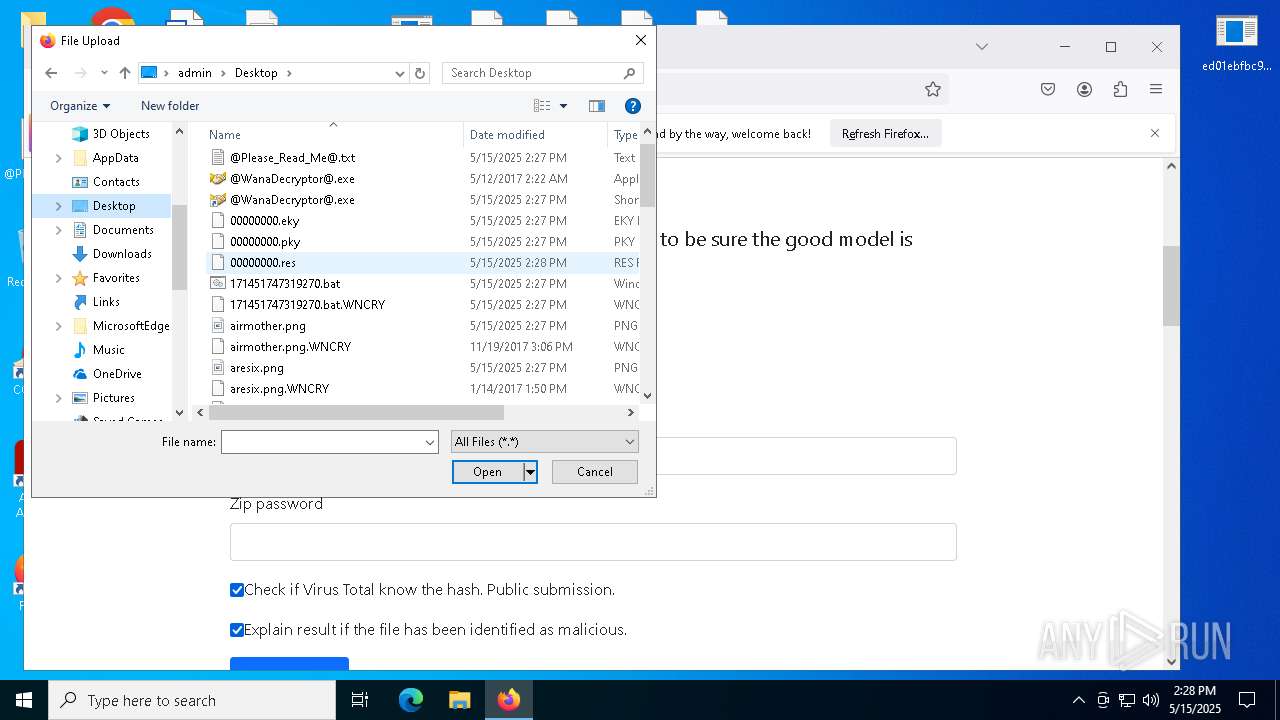1280x720 pixels.
Task: Open Task View on taskbar
Action: [360, 700]
